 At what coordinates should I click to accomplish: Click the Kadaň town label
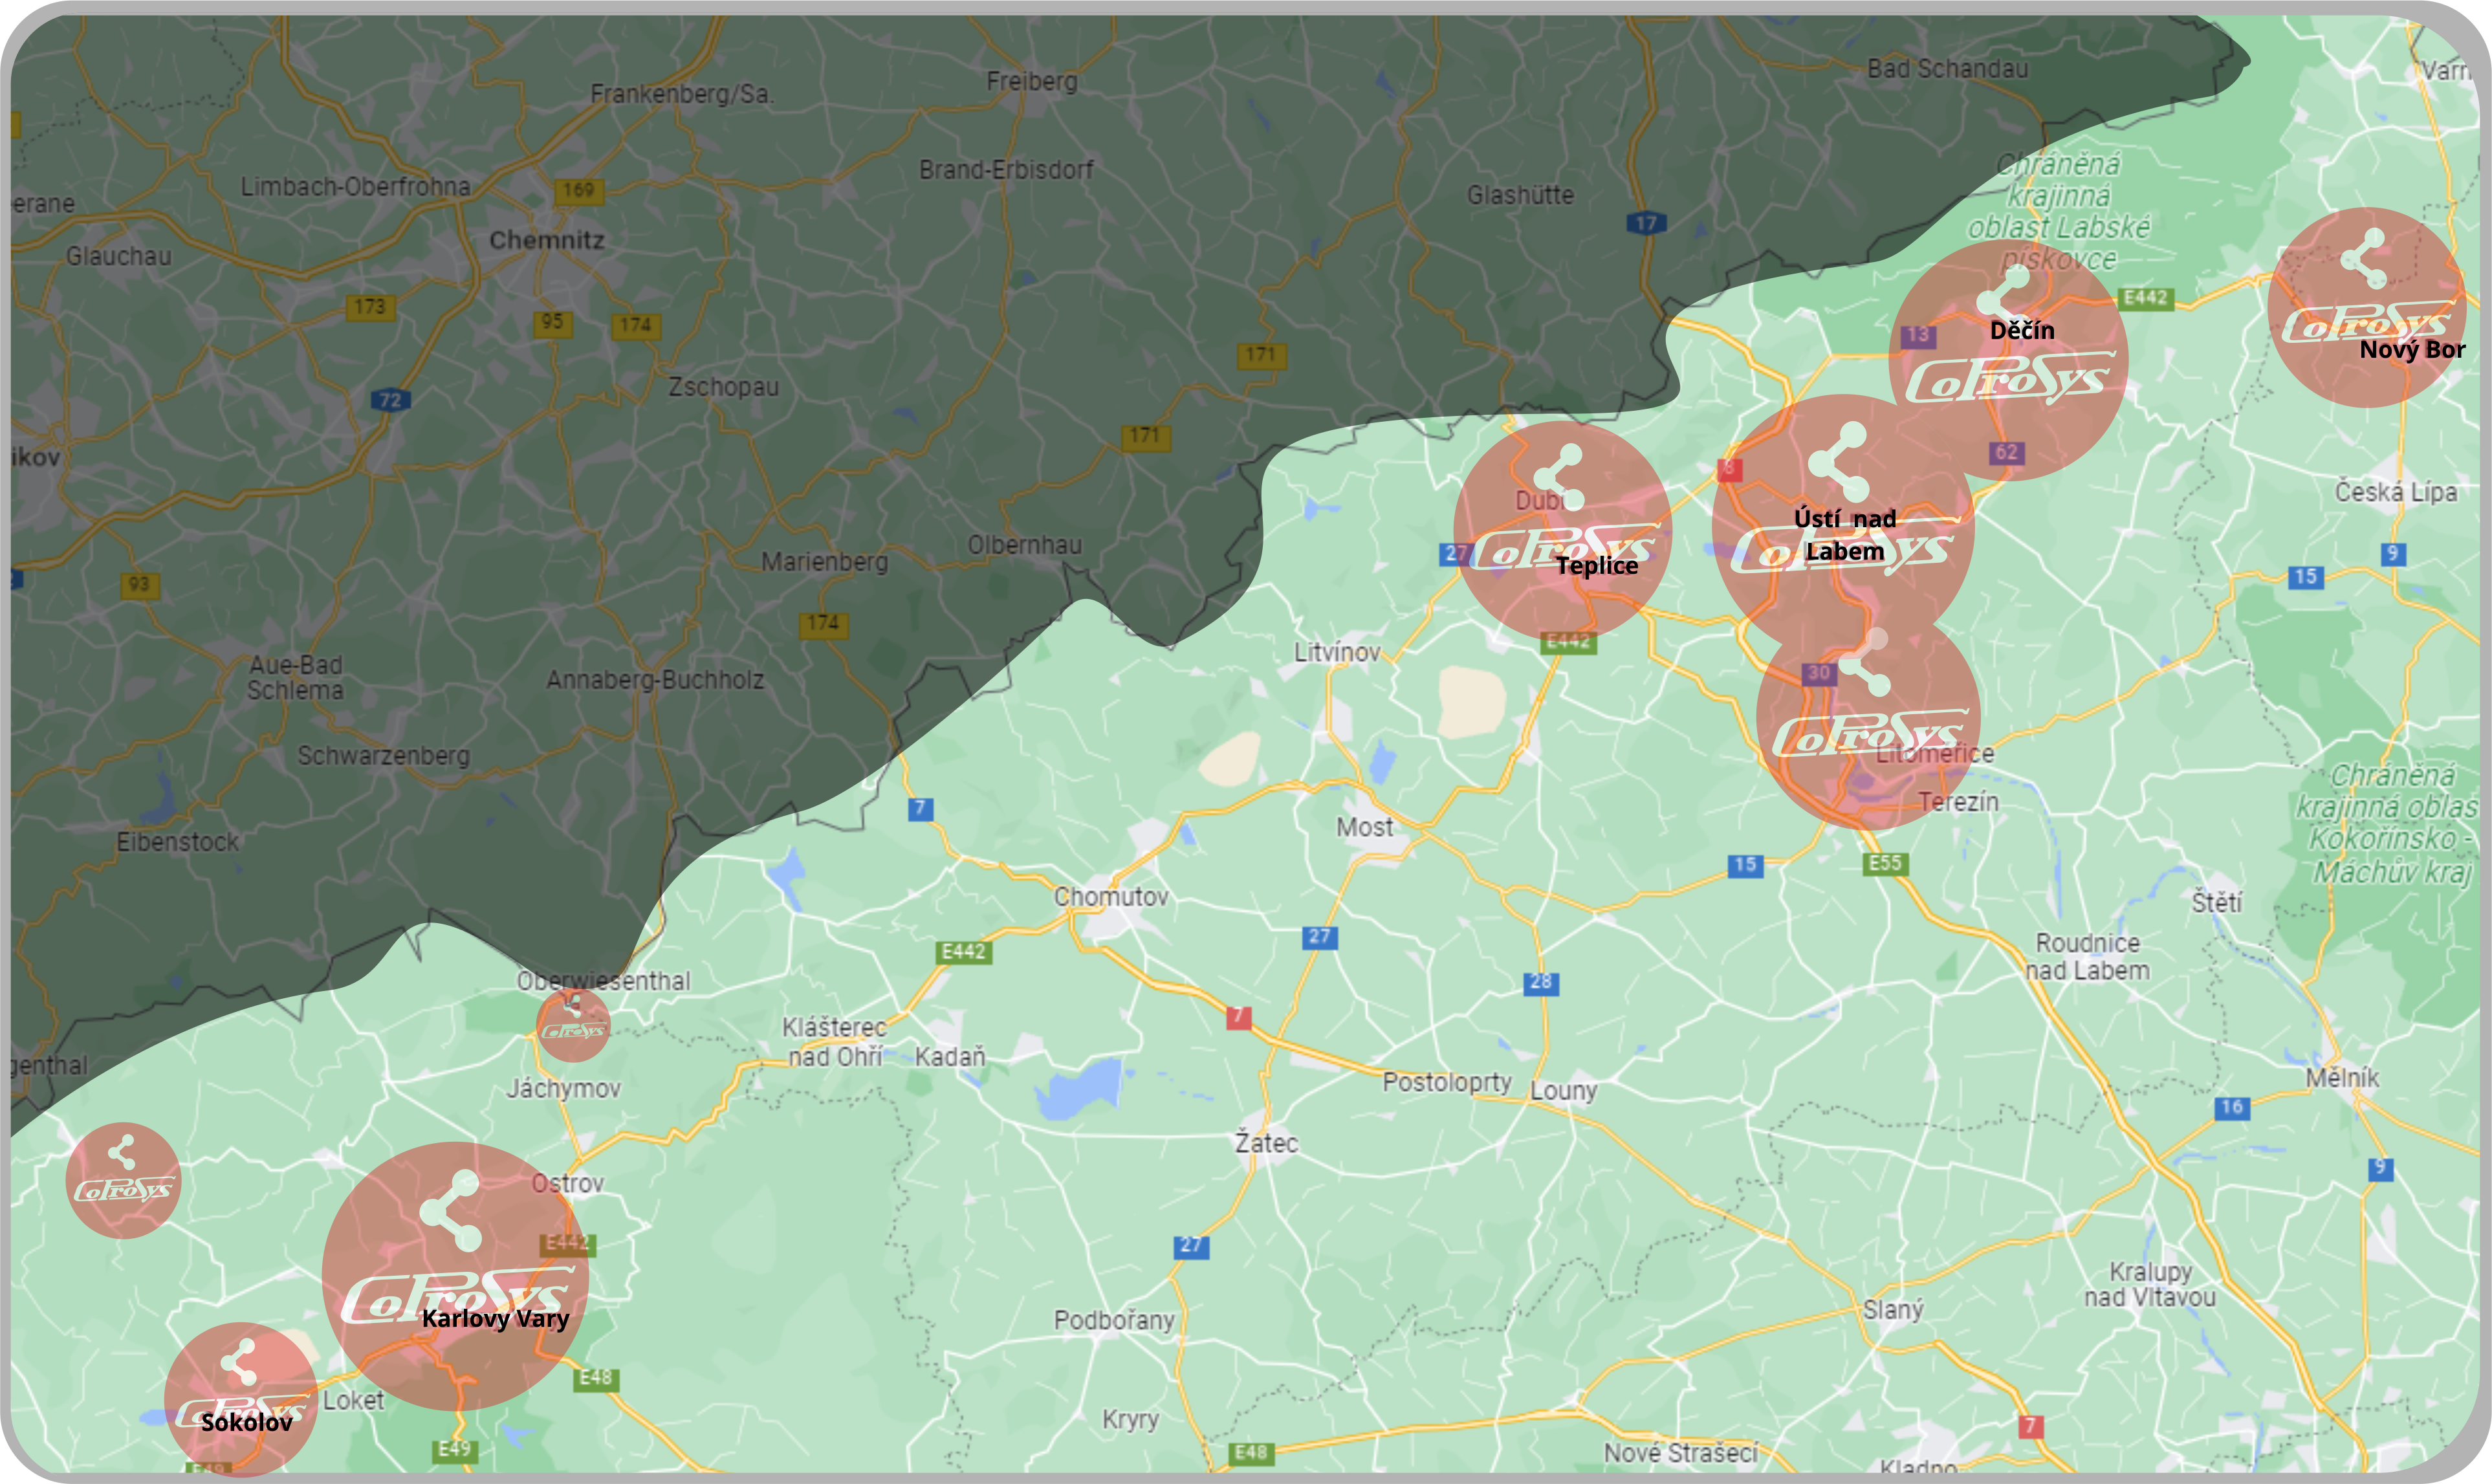pyautogui.click(x=950, y=1056)
